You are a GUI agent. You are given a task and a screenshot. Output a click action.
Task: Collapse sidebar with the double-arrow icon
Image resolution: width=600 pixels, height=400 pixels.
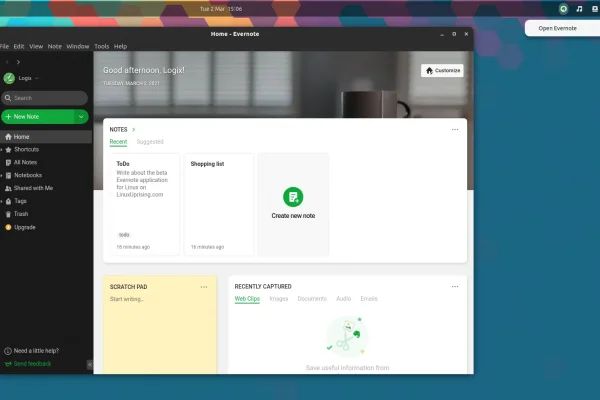tap(90, 364)
